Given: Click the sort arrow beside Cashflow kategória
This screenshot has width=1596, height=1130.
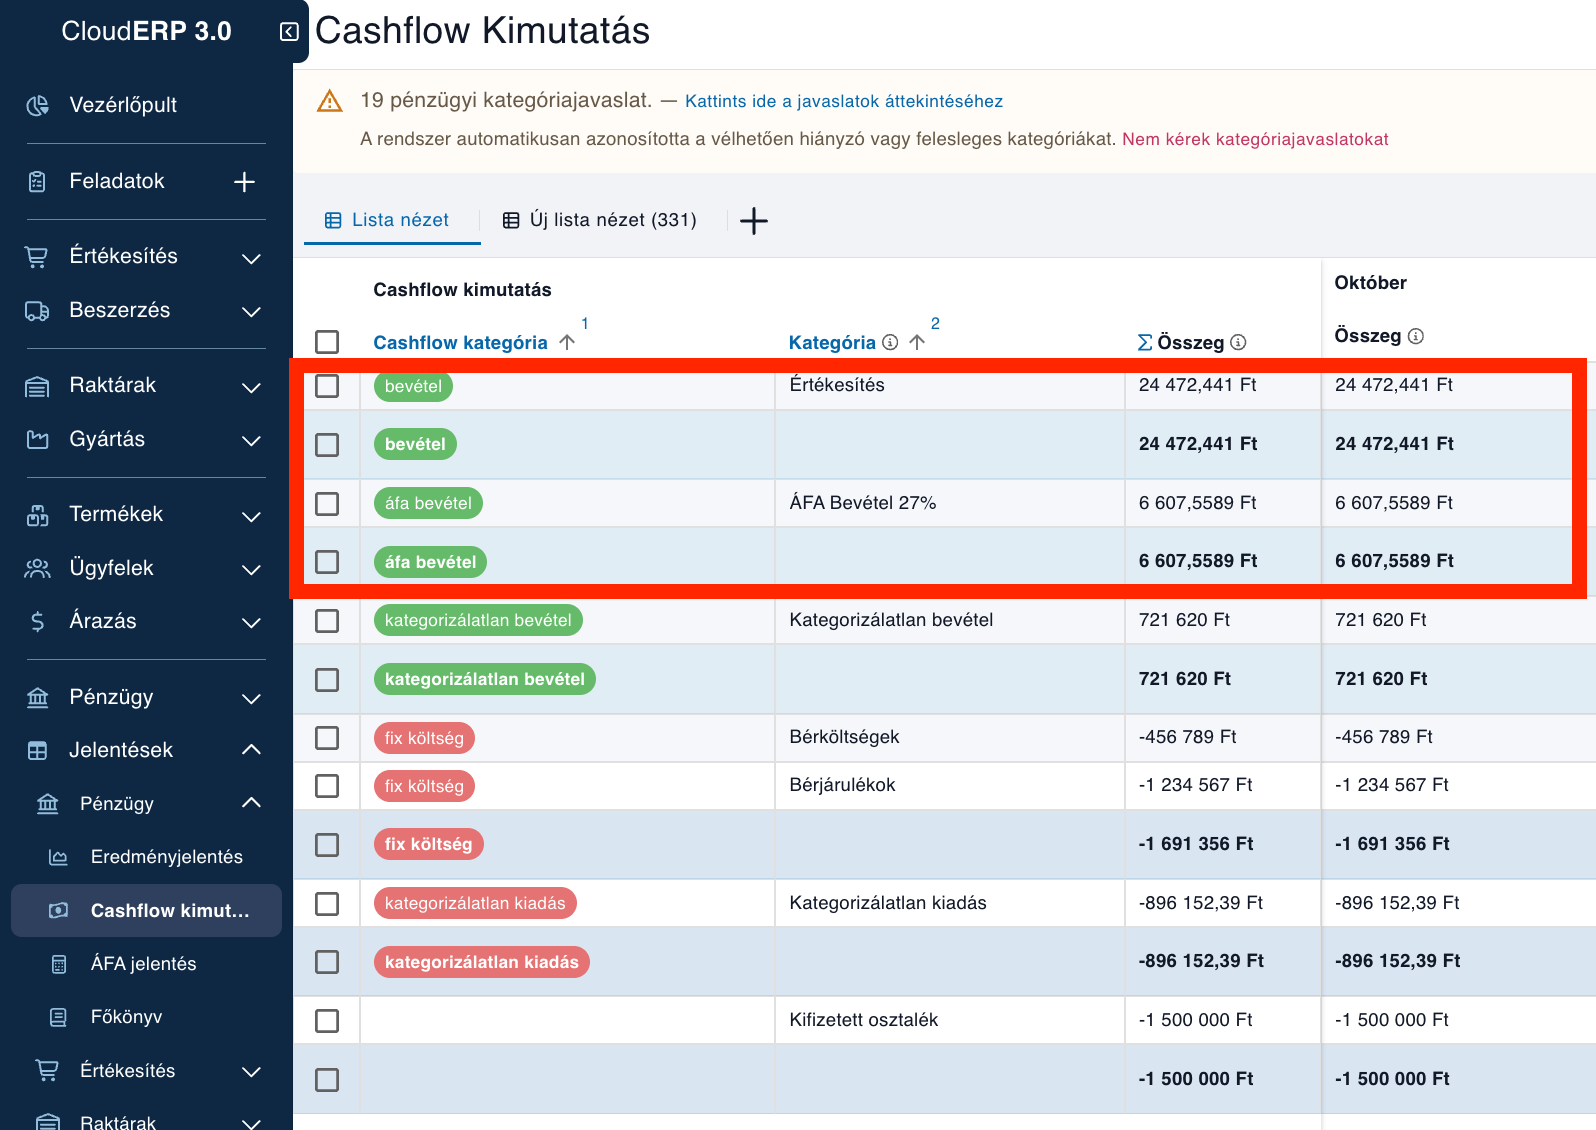Looking at the screenshot, I should point(567,342).
